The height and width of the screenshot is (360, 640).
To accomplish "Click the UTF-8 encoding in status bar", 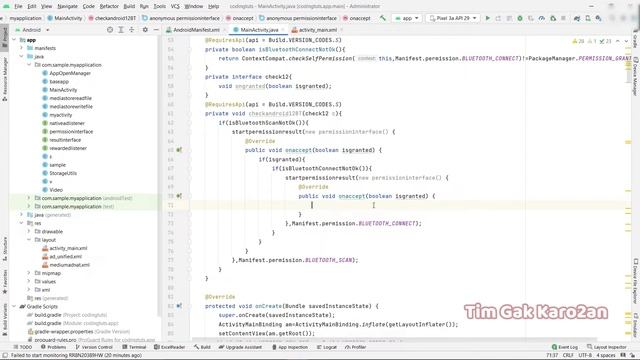I will (x=584, y=356).
